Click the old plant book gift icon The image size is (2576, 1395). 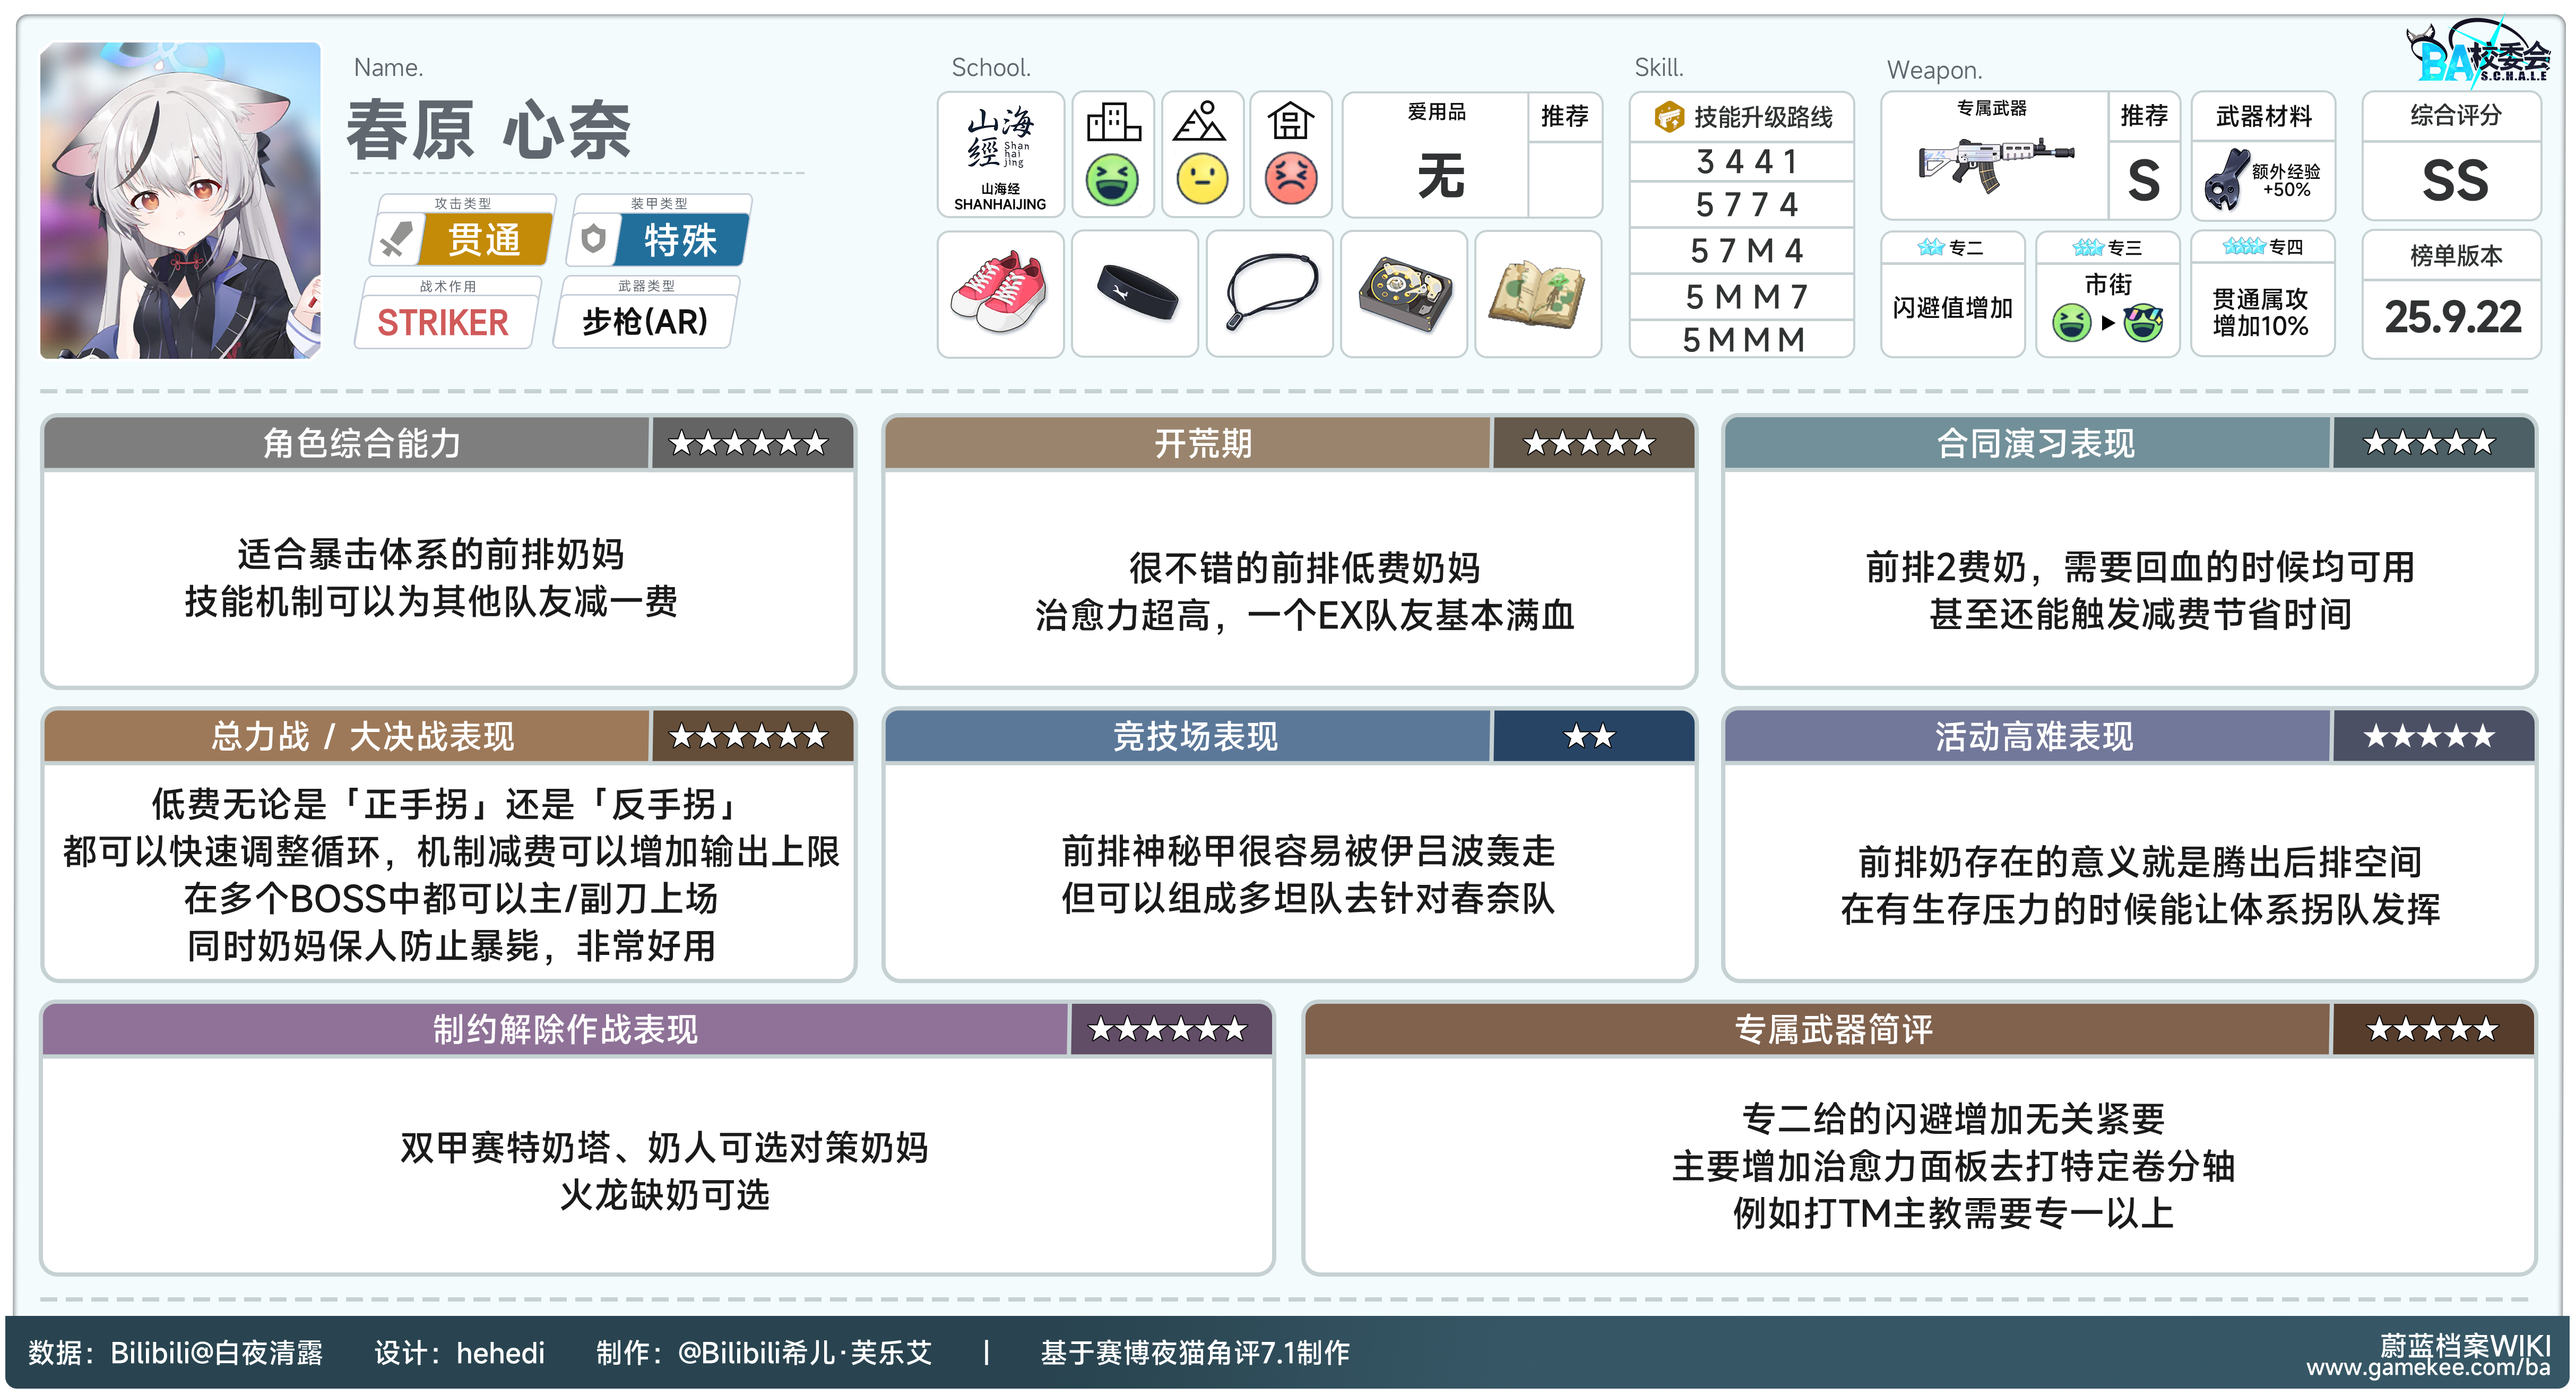tap(1537, 293)
